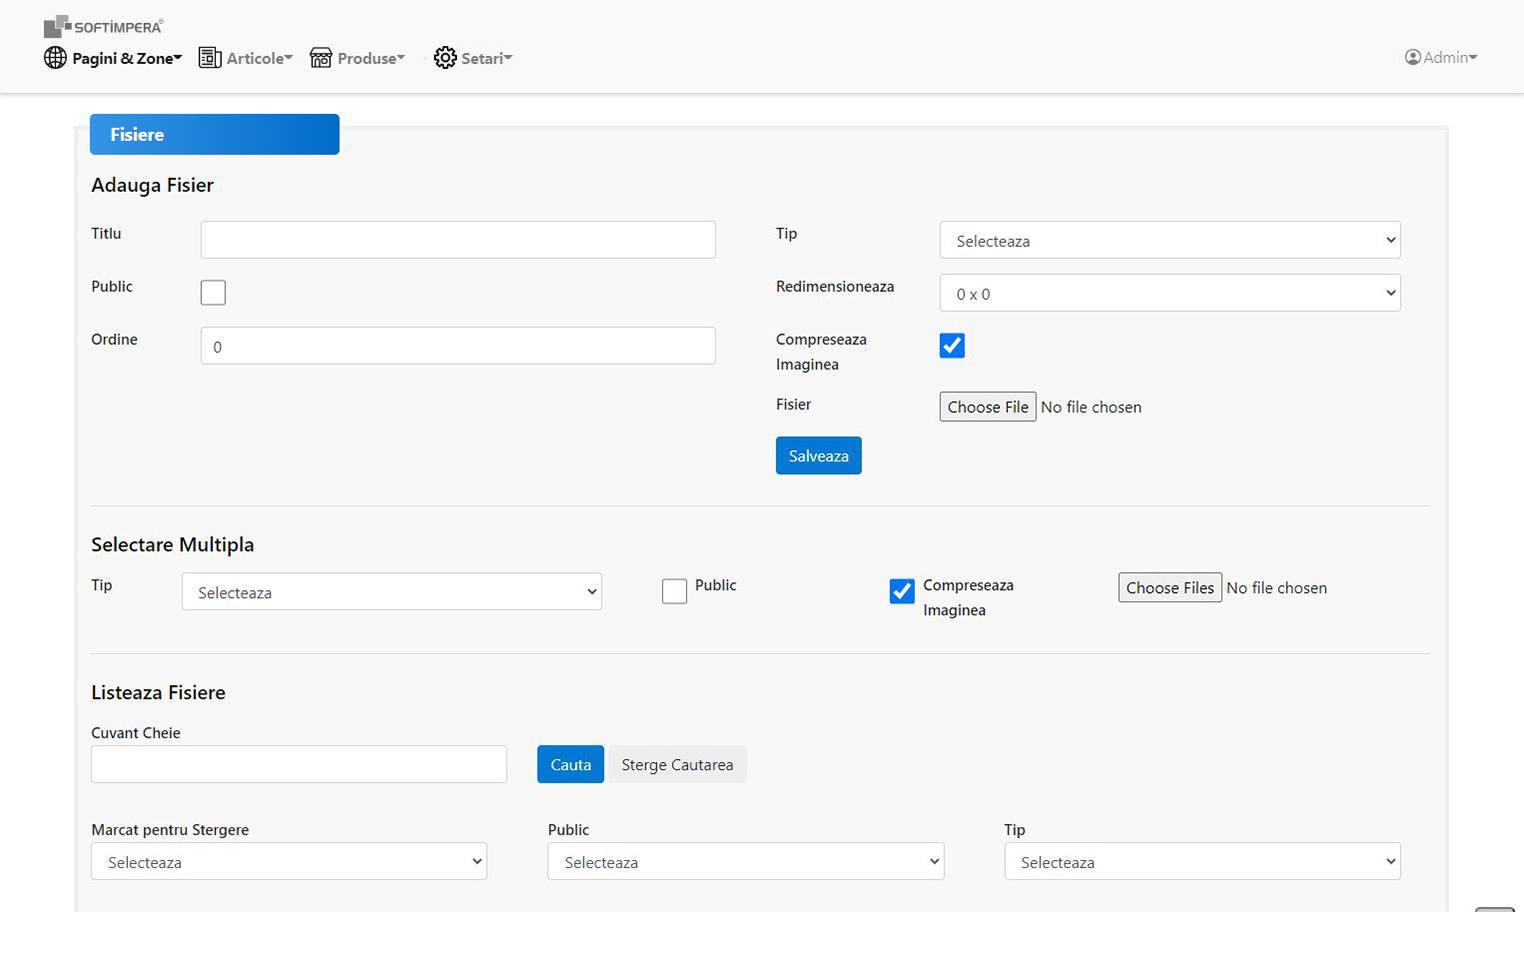Click the globe icon beside Pagini & Zone
Viewport: 1524px width, 966px height.
(55, 58)
